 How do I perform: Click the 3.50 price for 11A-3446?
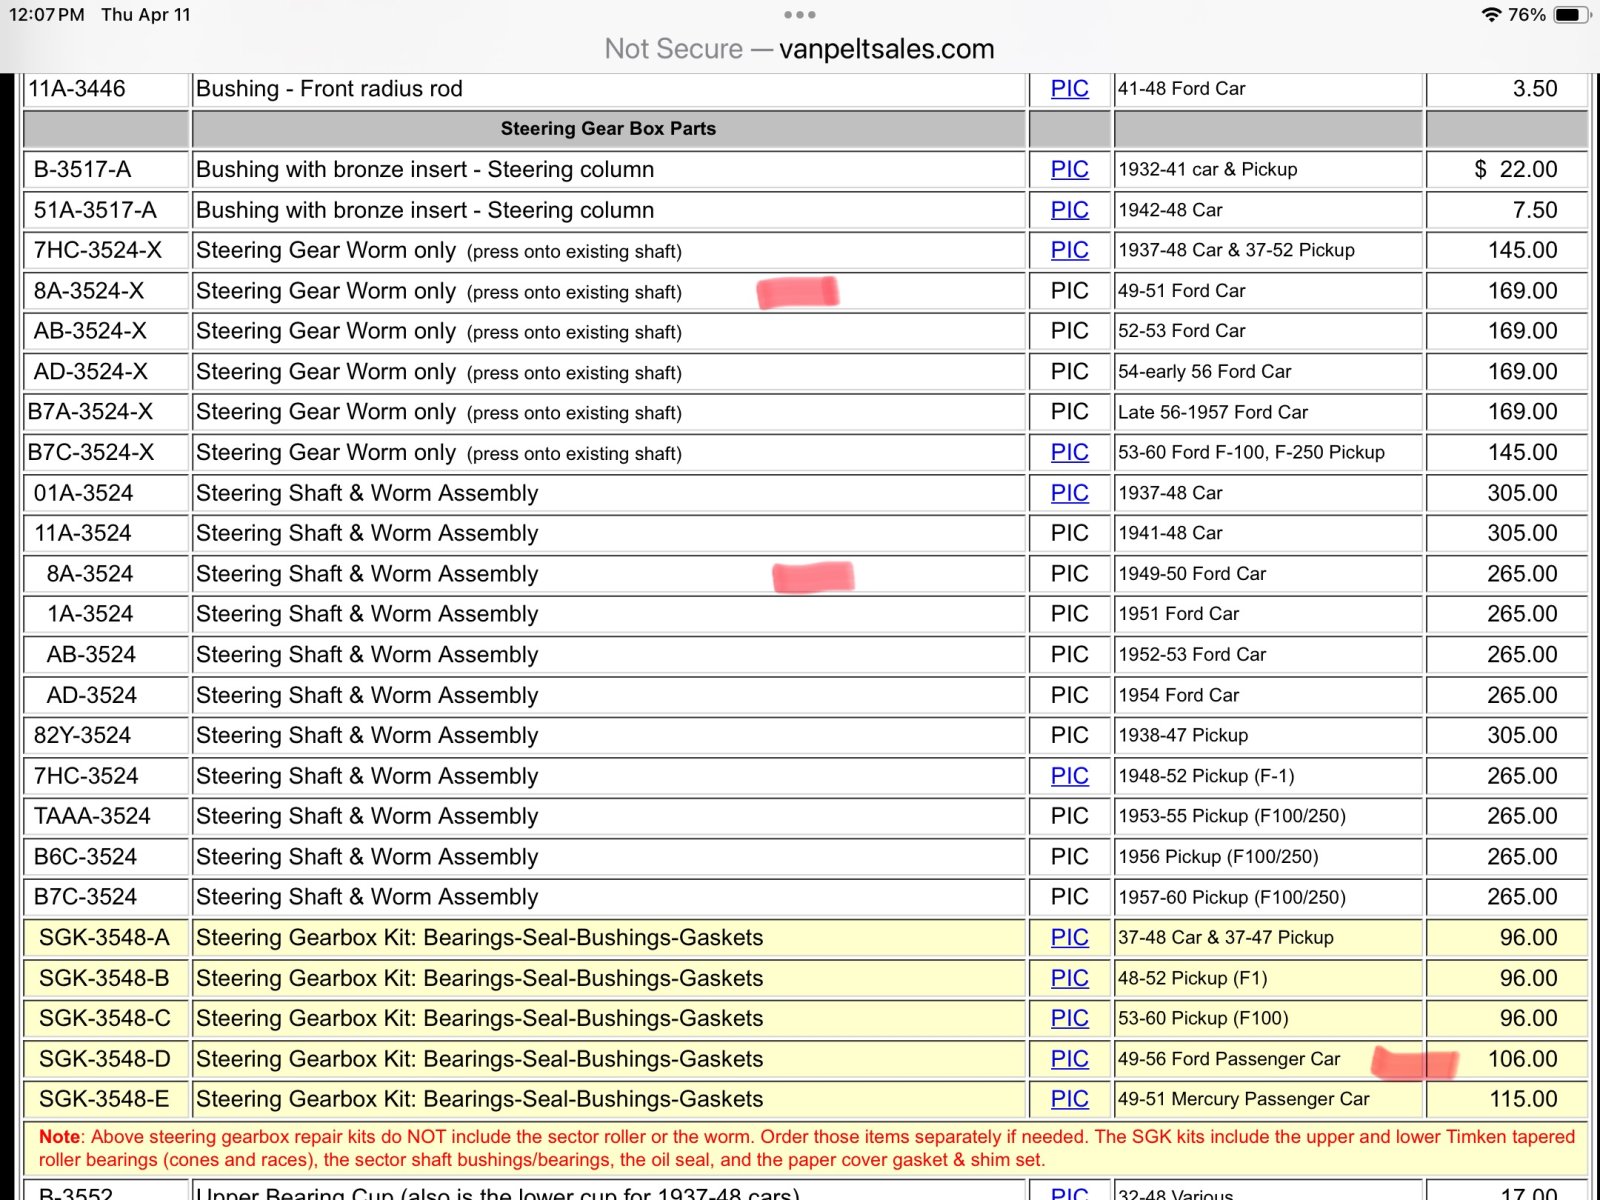click(x=1535, y=89)
